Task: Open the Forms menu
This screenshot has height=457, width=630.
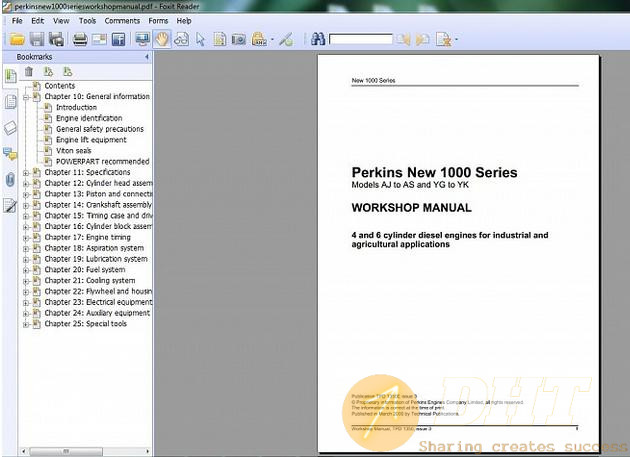Action: (x=158, y=20)
